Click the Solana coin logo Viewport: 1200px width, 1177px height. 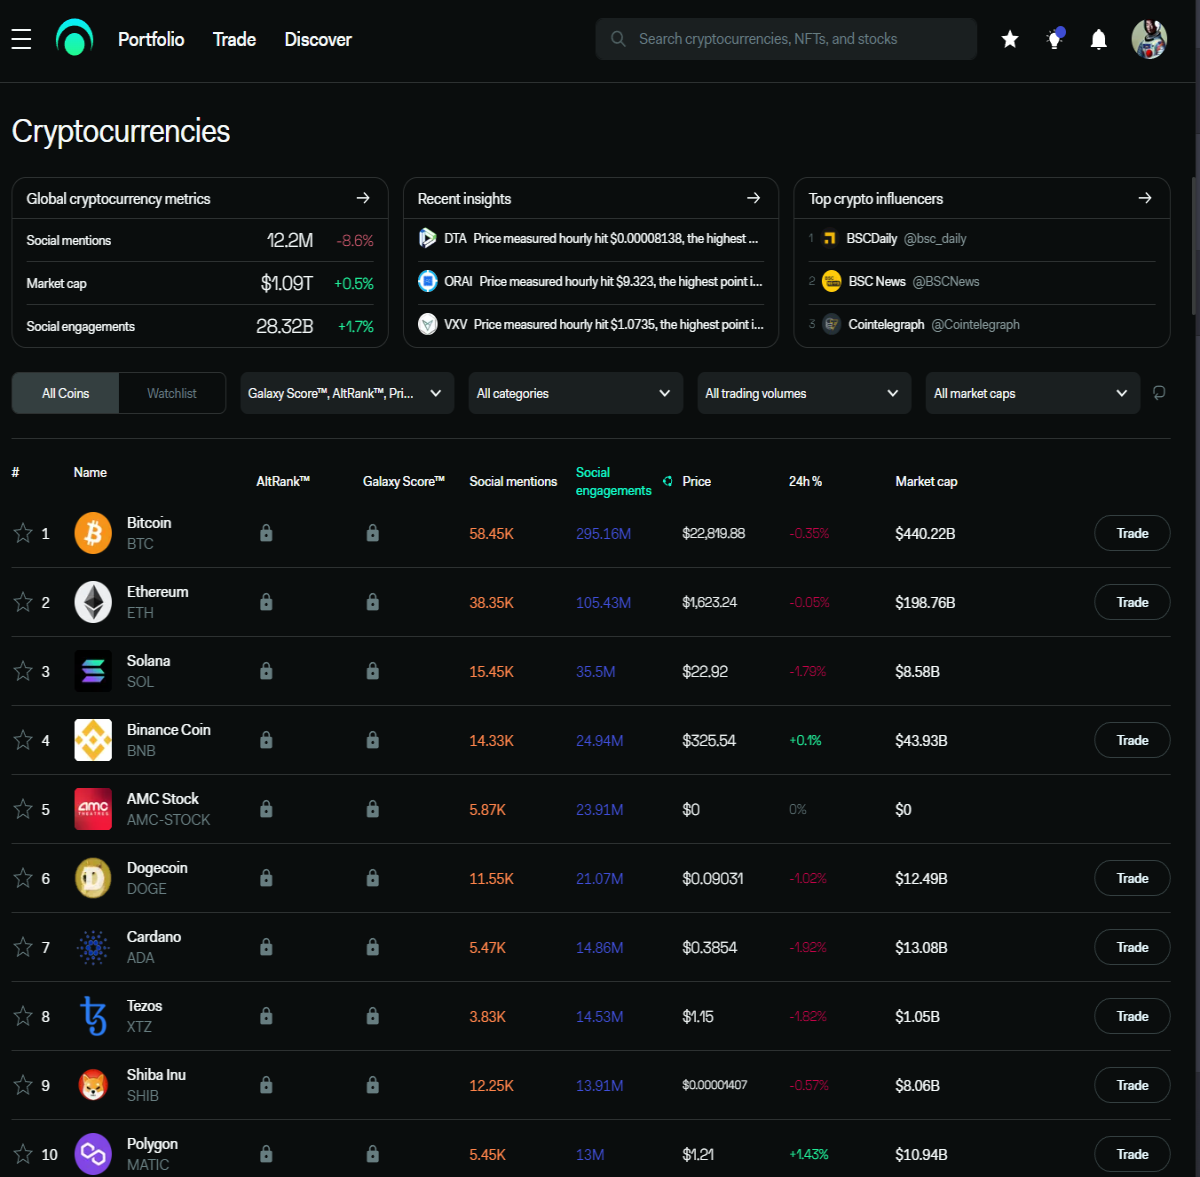(x=93, y=671)
